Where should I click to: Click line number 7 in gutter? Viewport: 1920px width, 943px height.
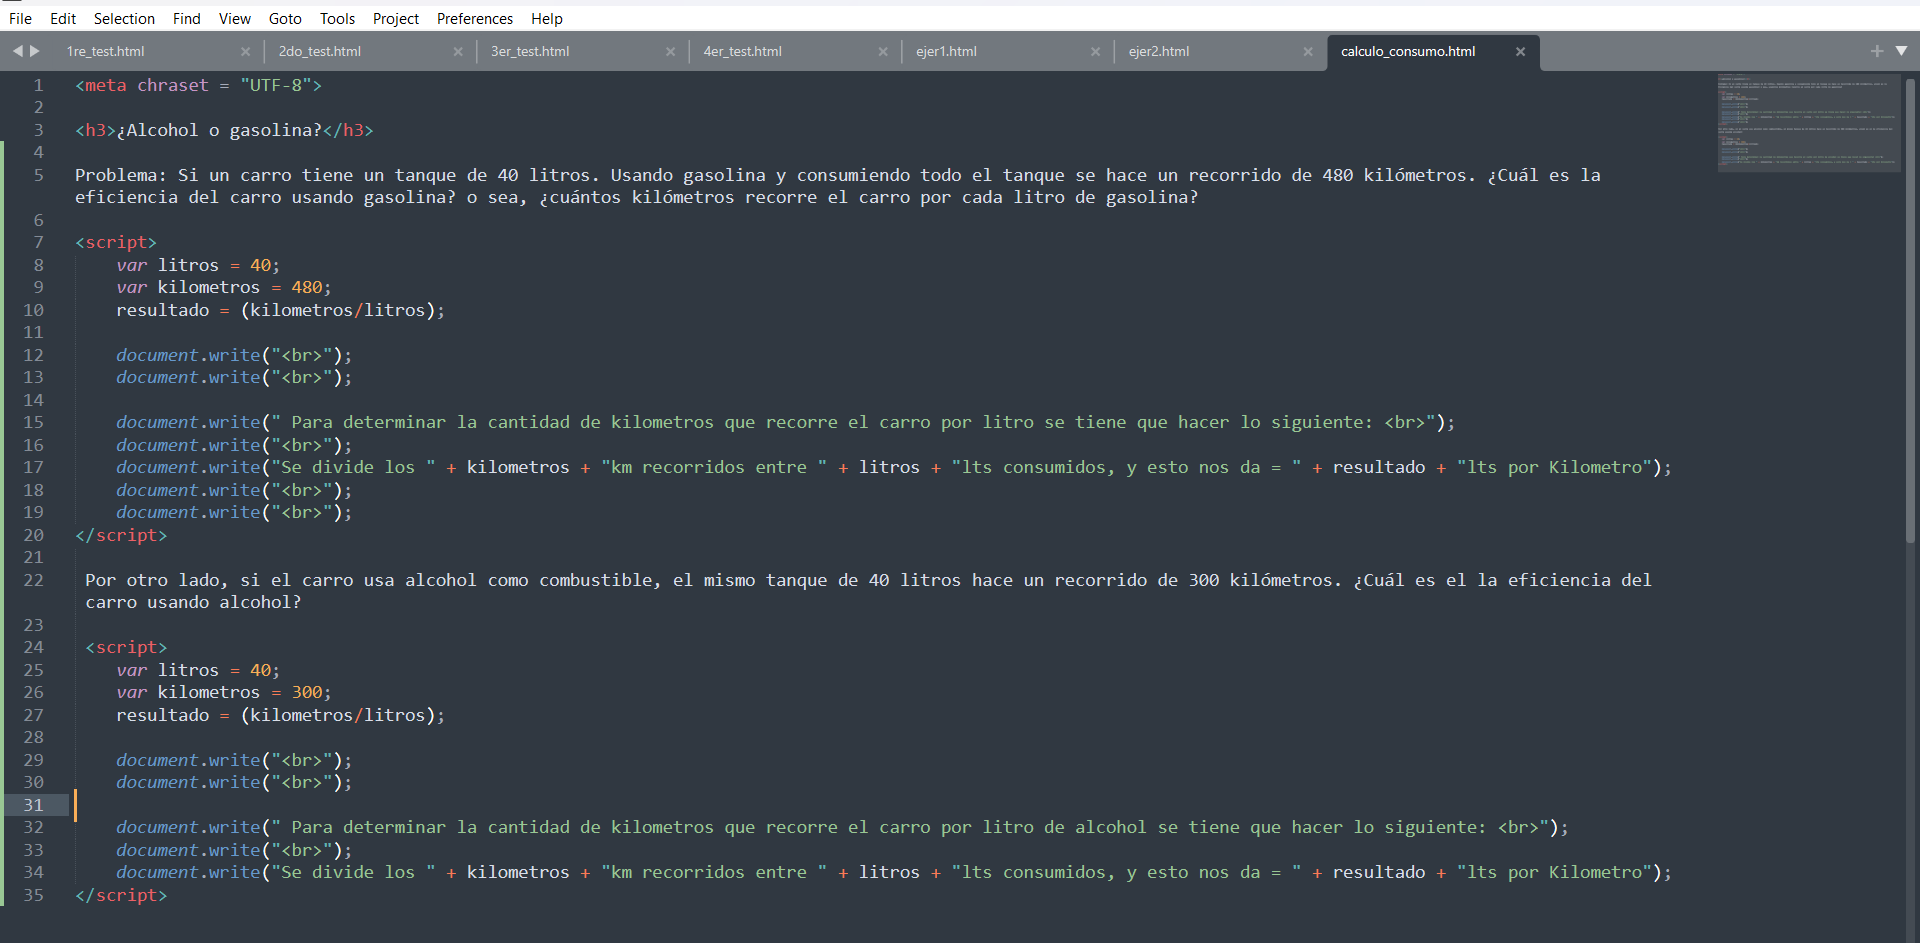[x=38, y=242]
